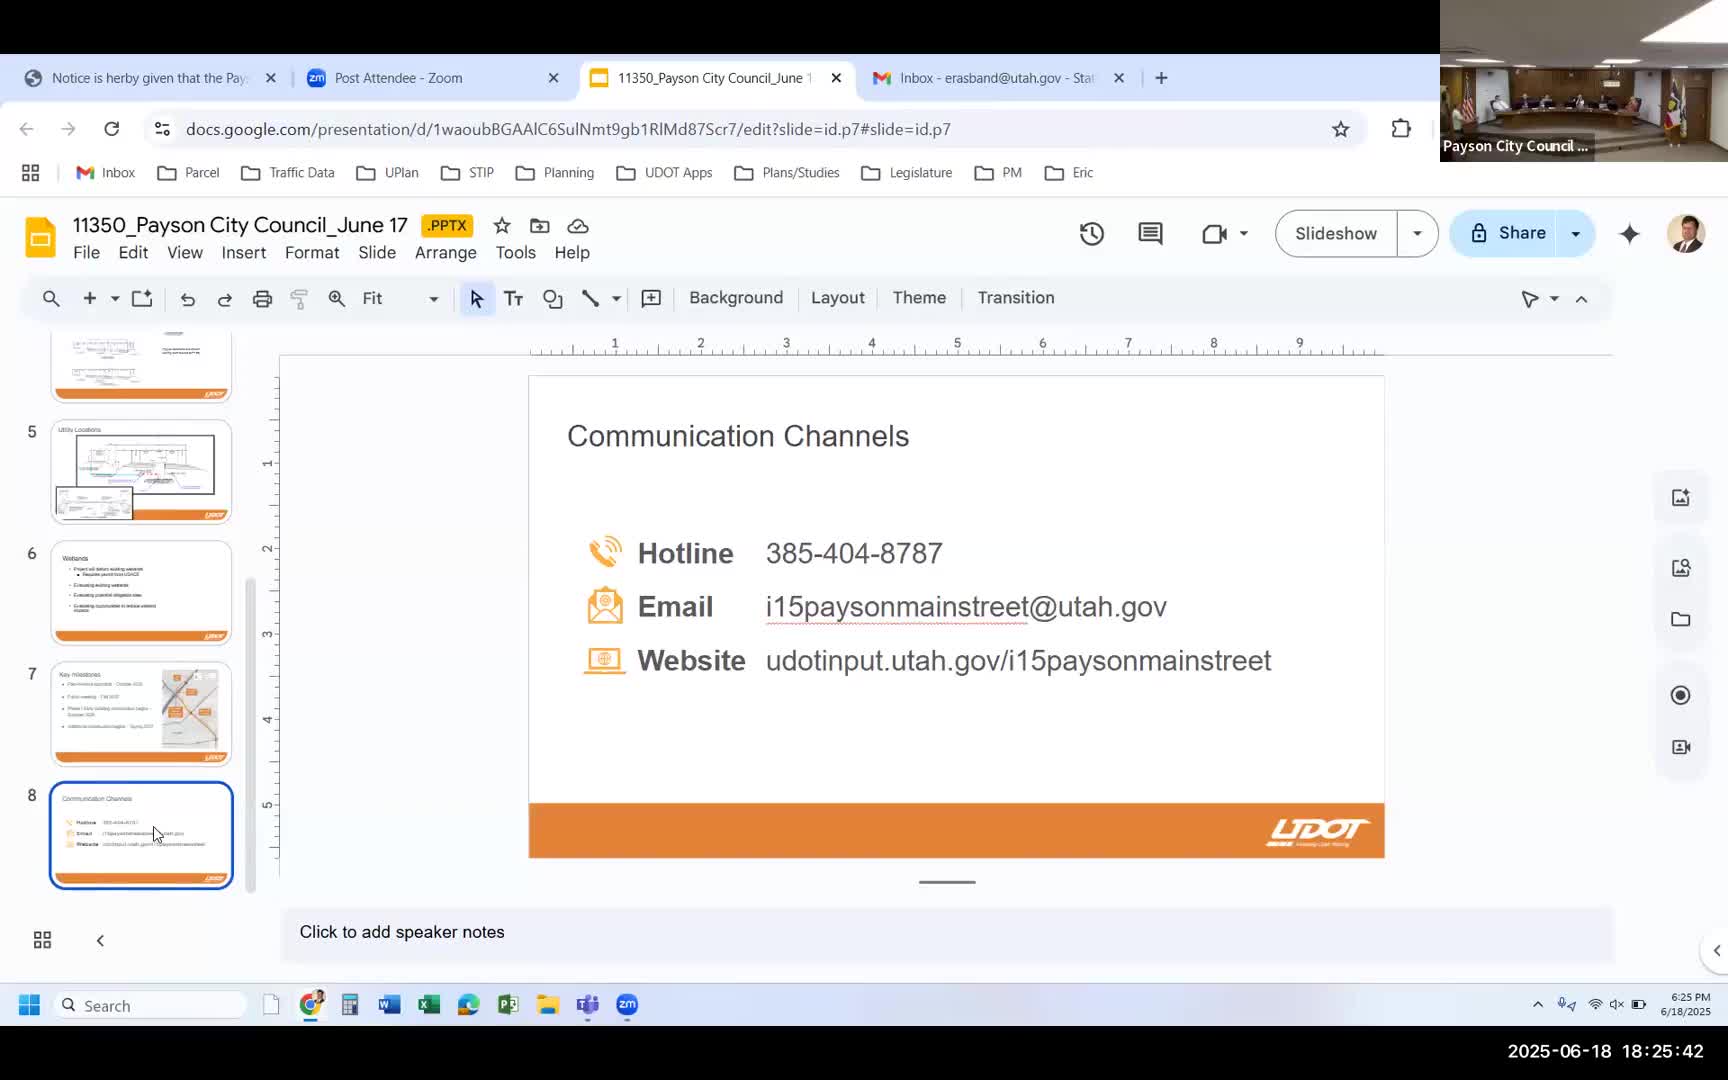Click the taskbar Search box
1728x1080 pixels.
point(150,1005)
